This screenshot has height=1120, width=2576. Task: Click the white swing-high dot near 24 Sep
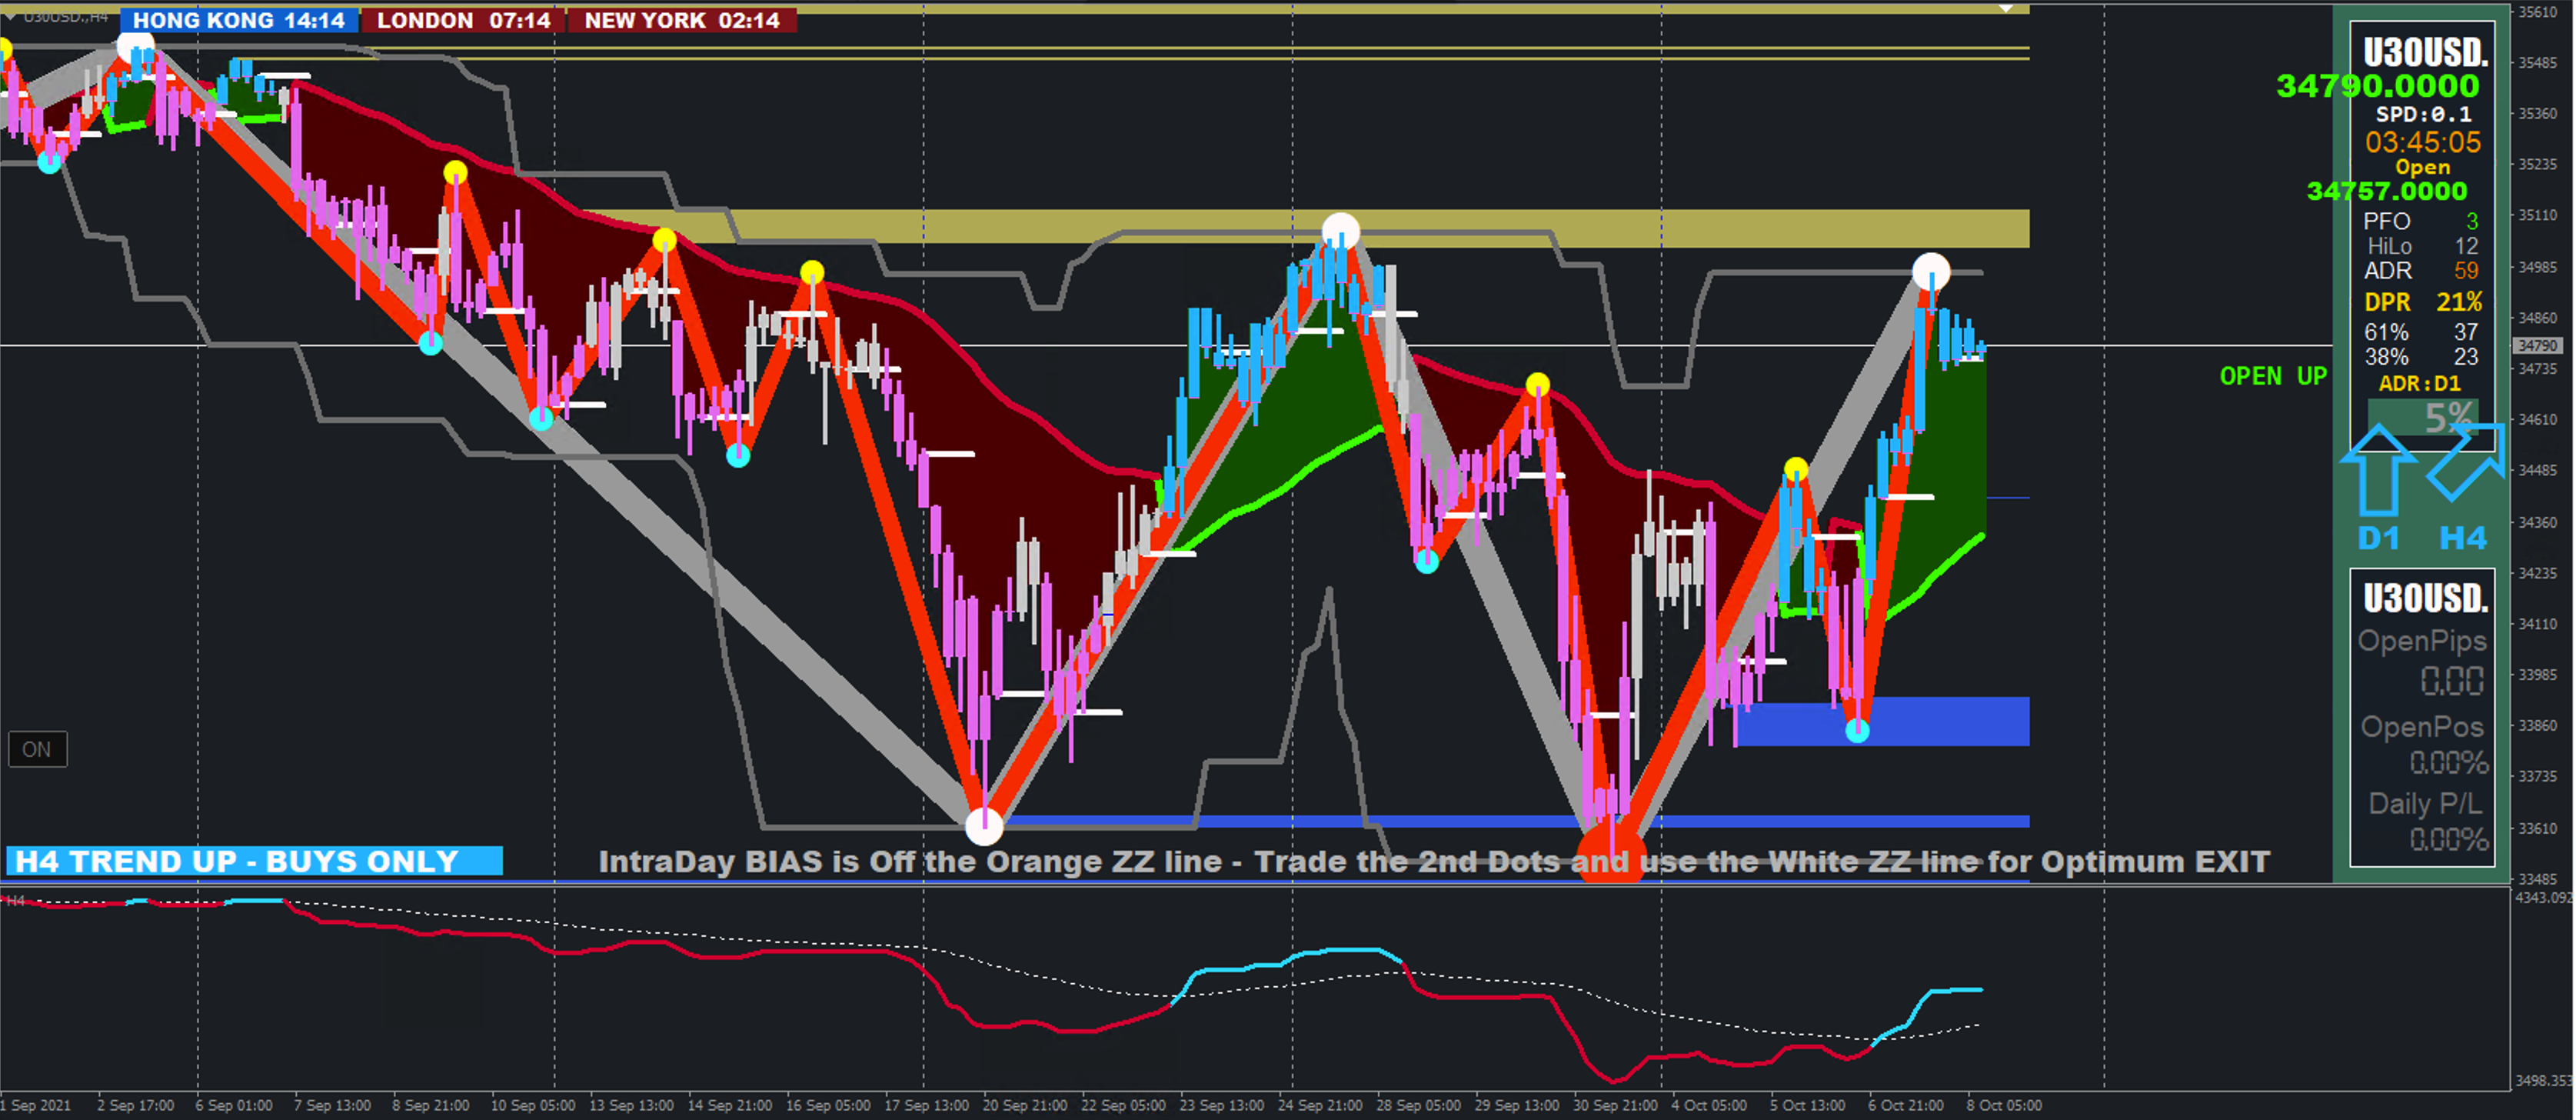pos(1340,232)
